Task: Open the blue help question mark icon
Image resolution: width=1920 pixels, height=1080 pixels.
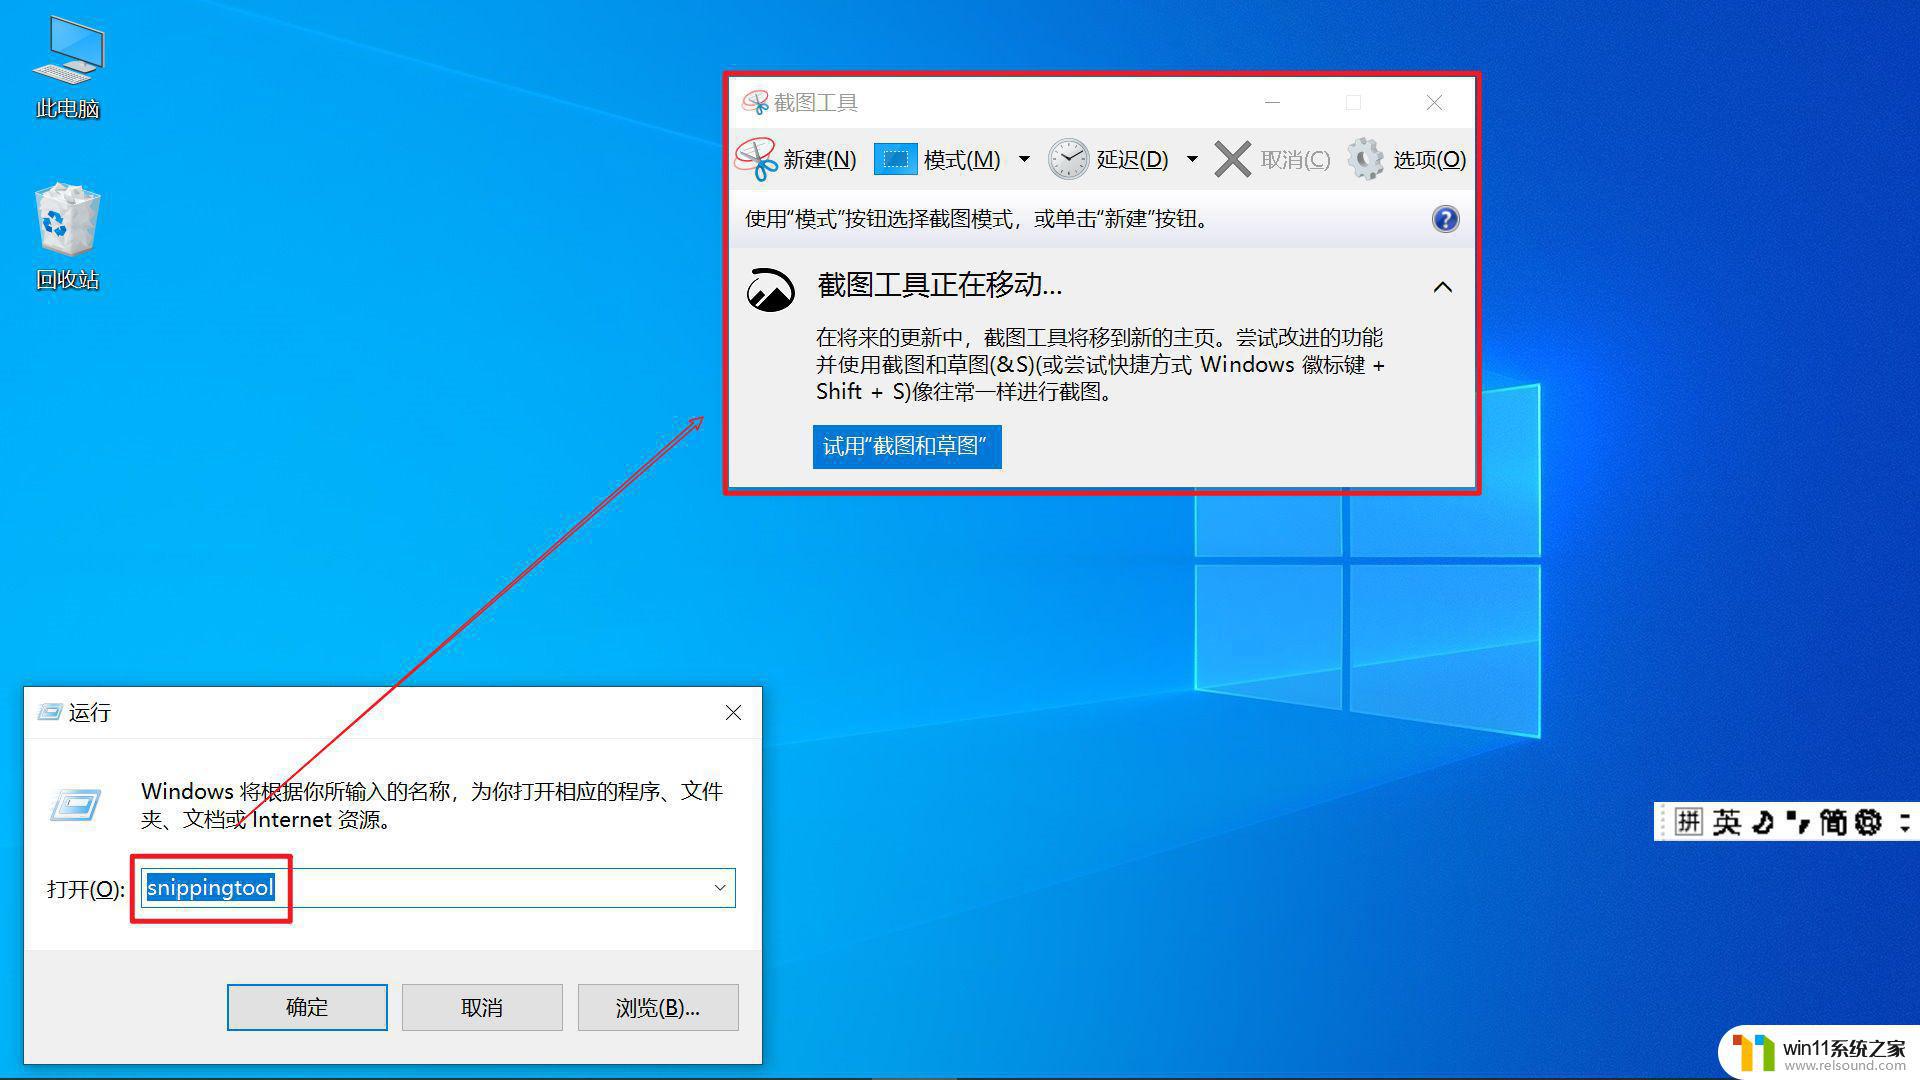Action: coord(1445,219)
